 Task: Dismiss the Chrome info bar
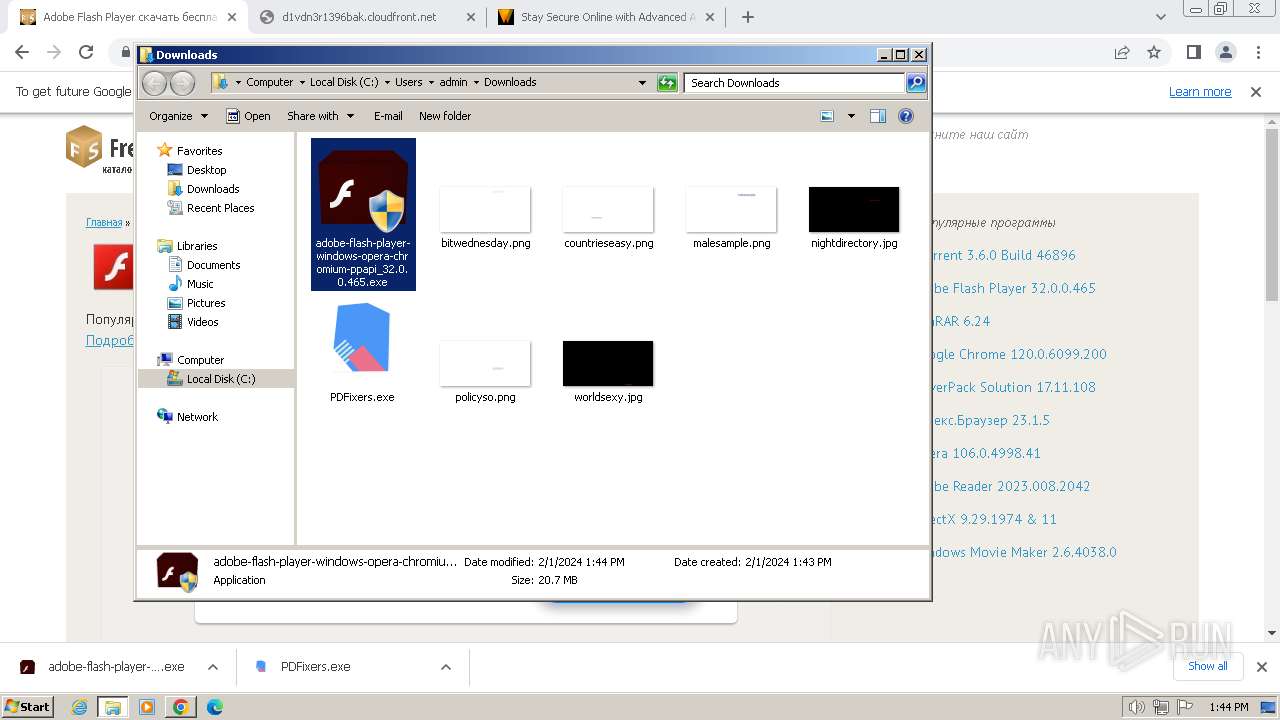[1256, 92]
